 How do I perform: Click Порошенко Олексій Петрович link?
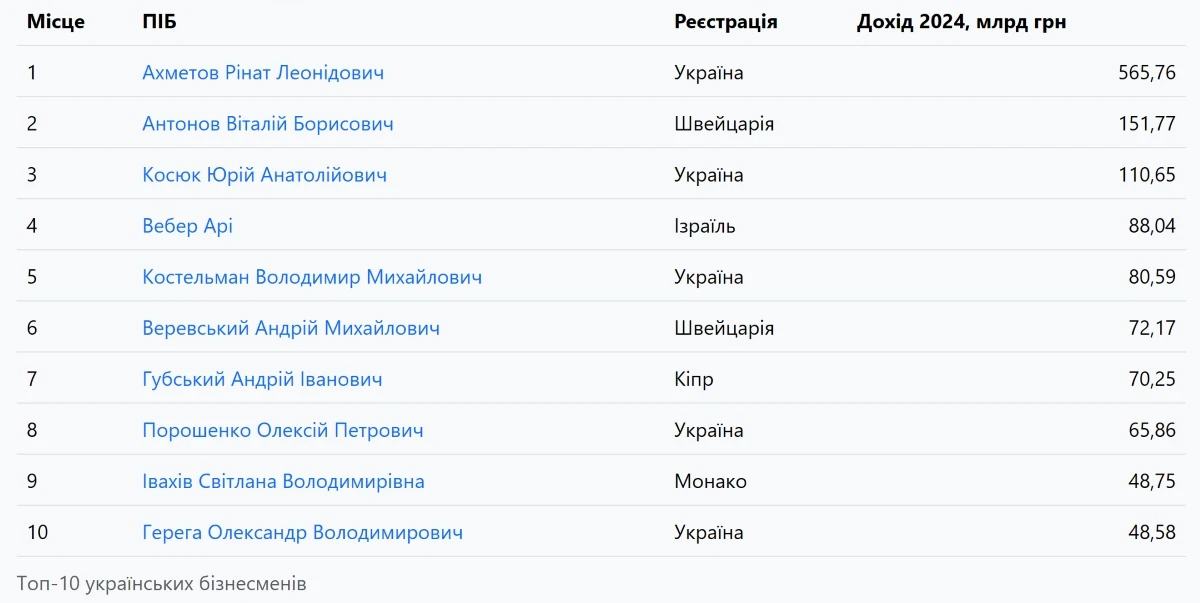coord(283,430)
